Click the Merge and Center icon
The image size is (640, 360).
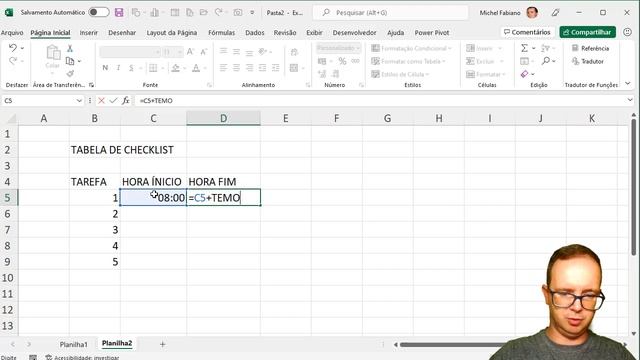tap(294, 68)
